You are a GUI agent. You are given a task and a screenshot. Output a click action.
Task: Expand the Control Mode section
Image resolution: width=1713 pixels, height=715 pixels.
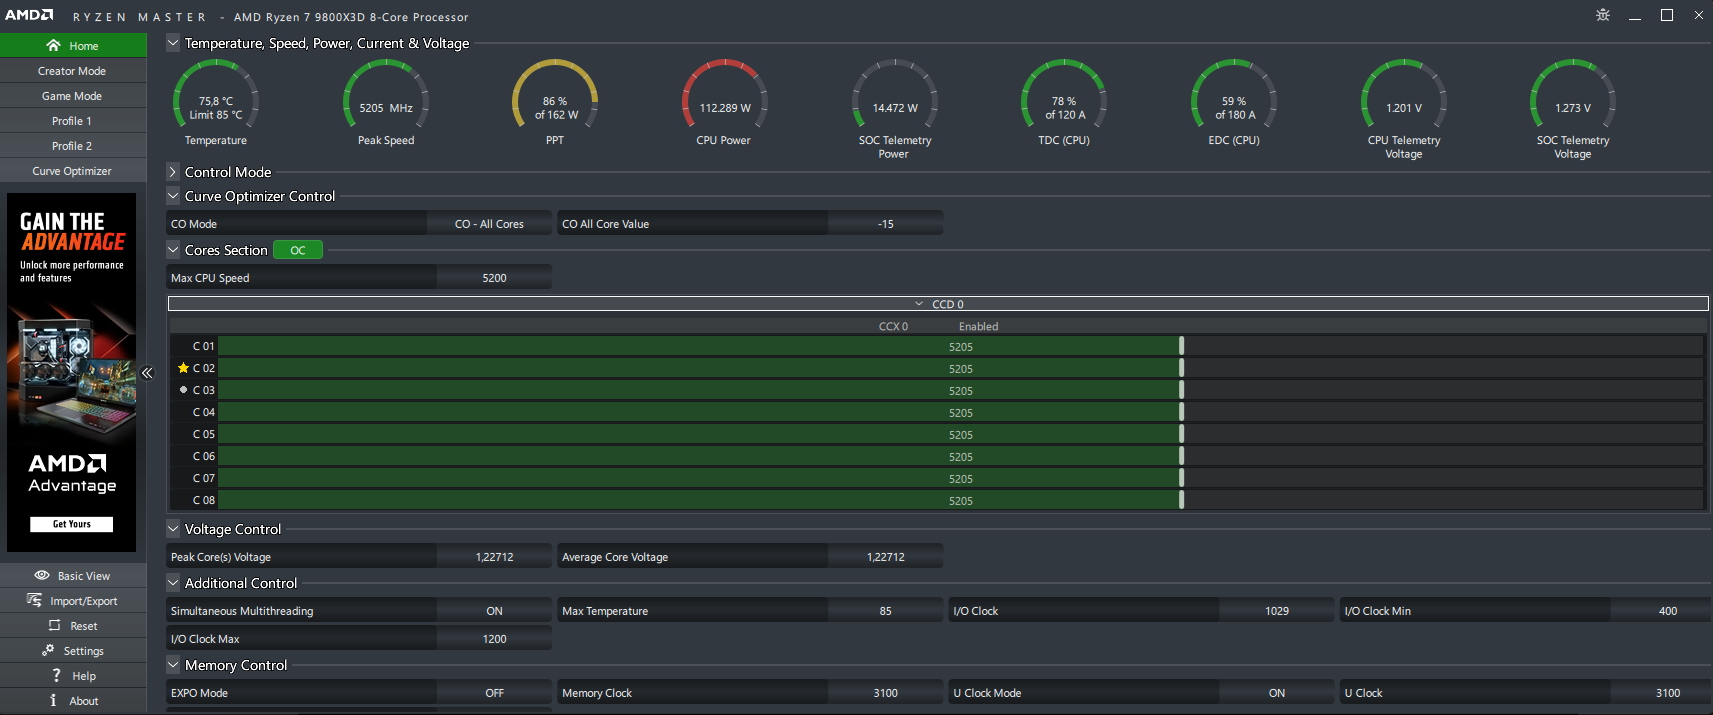[173, 172]
